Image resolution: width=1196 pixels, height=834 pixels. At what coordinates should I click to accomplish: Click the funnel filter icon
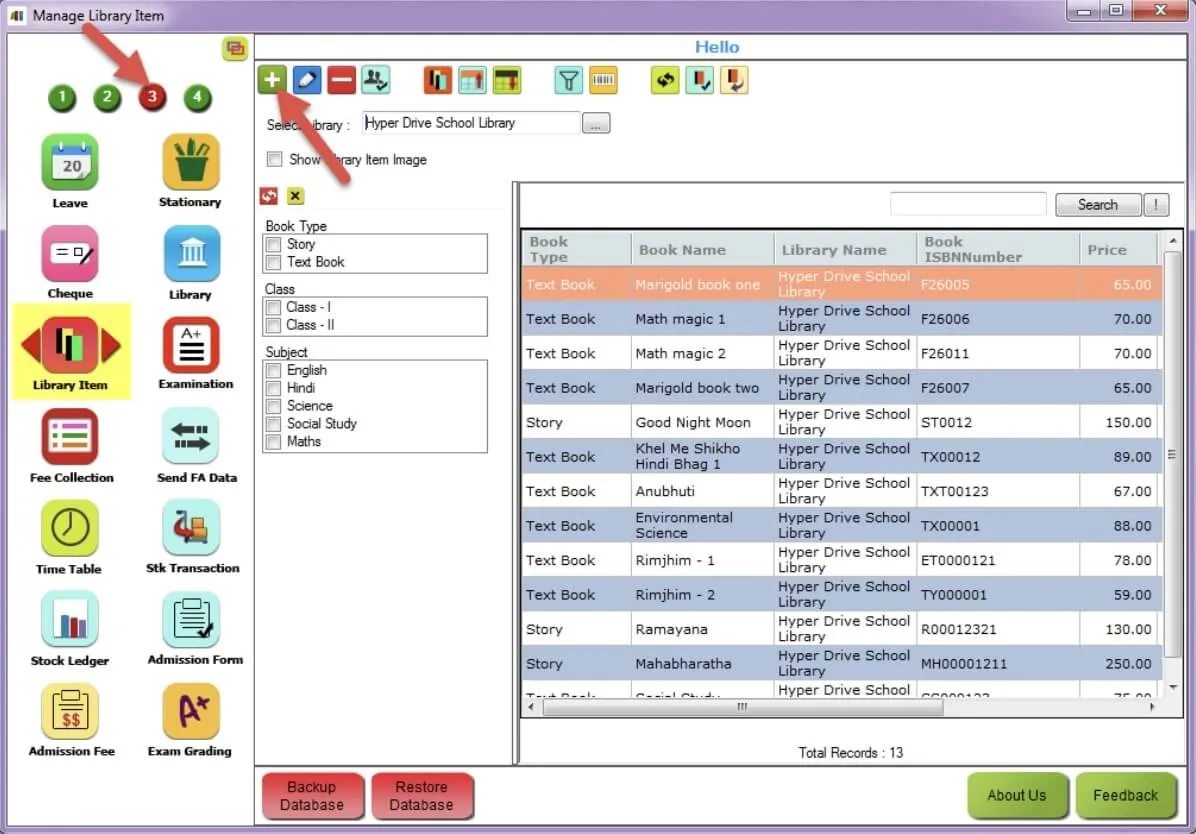(568, 79)
